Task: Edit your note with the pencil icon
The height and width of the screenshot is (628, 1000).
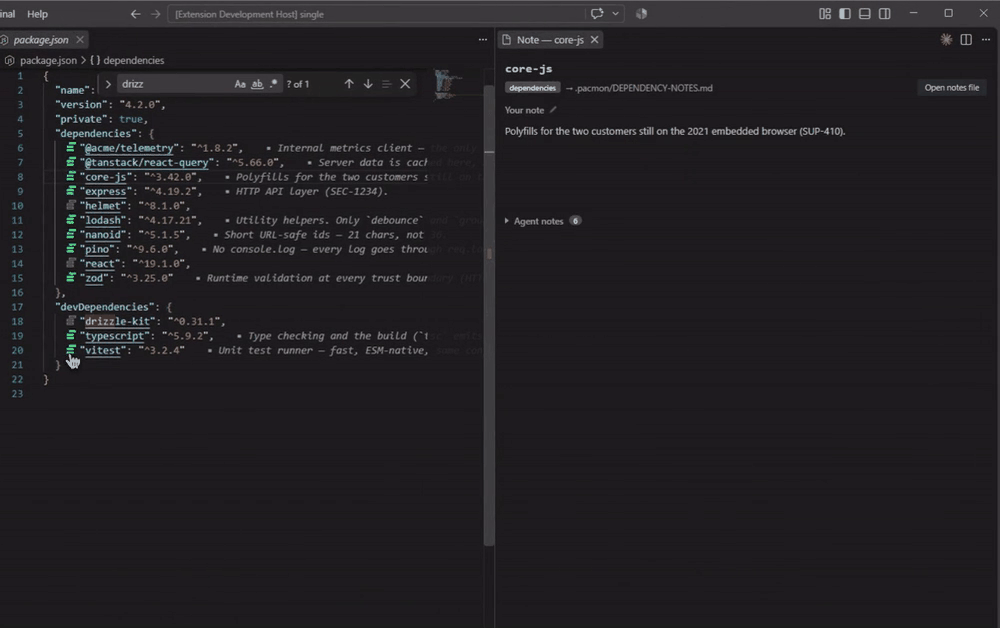Action: pos(554,110)
